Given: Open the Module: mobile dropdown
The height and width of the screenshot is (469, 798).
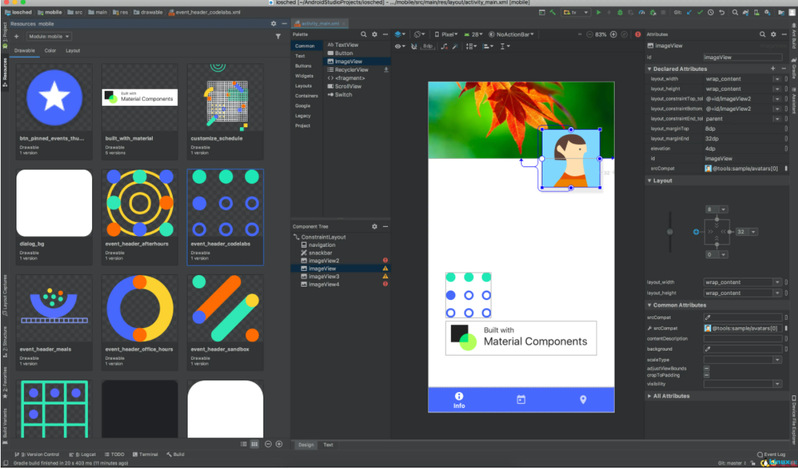Looking at the screenshot, I should [50, 36].
